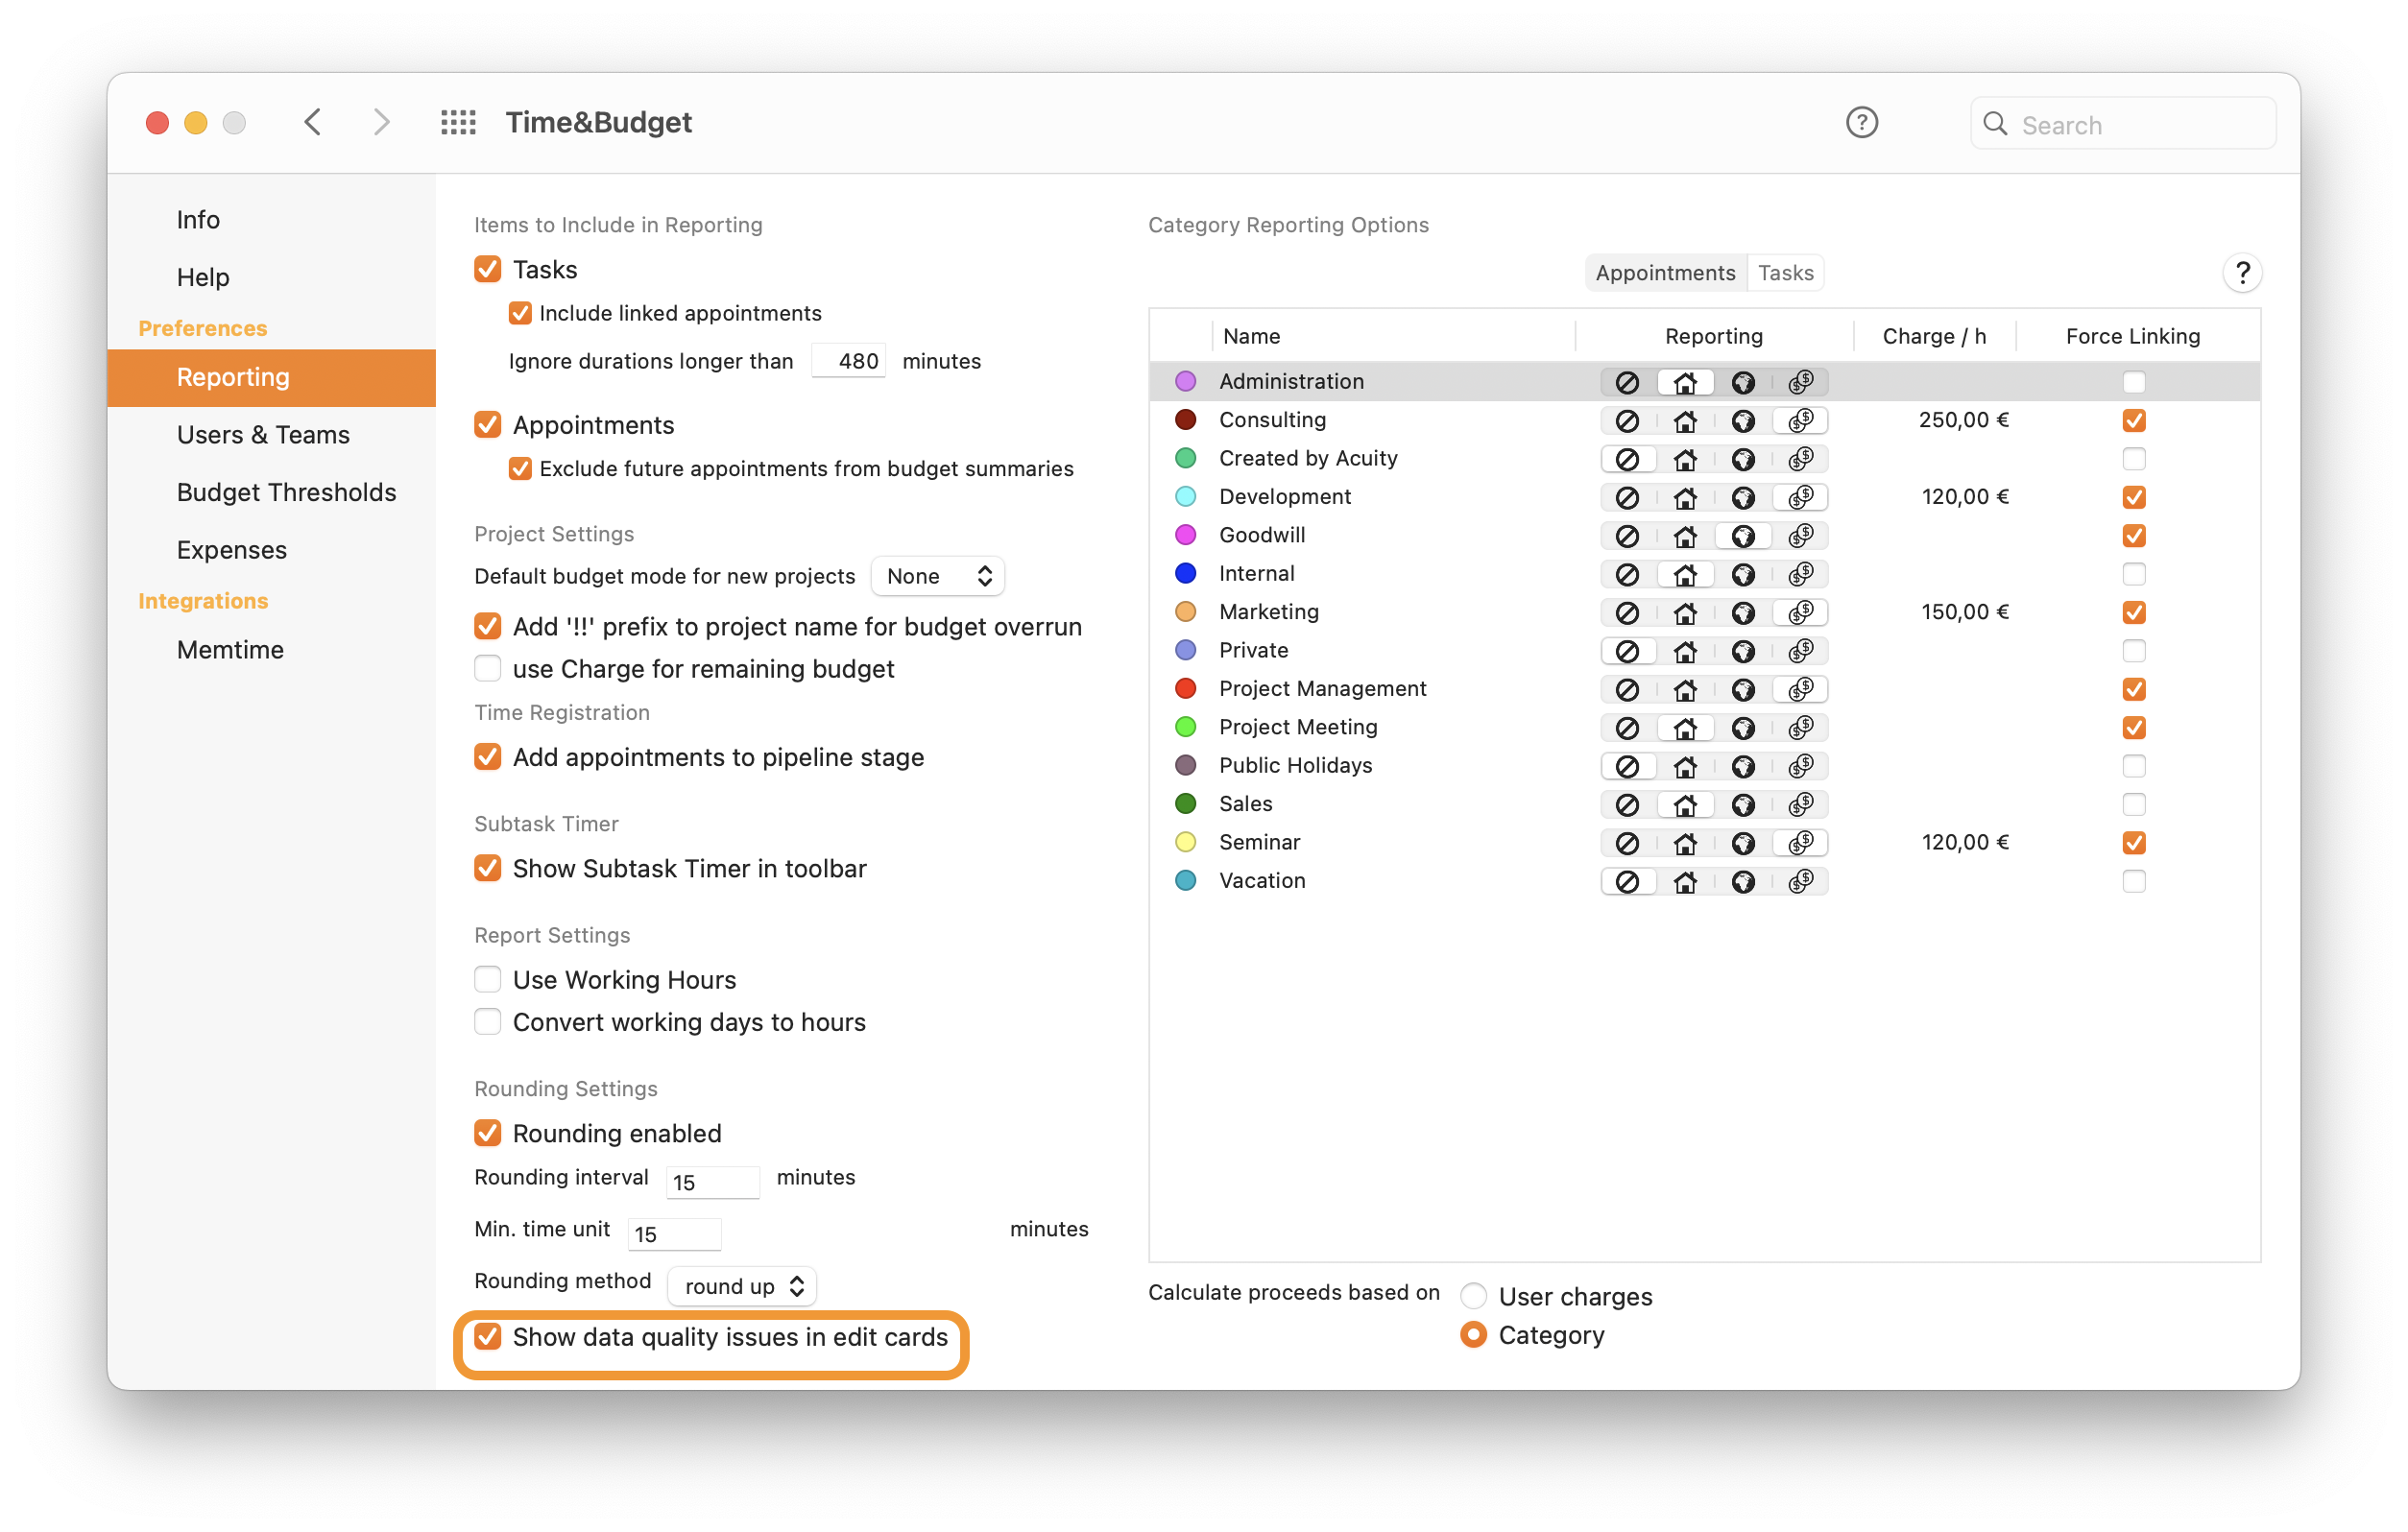Go back with the left chevron

(313, 123)
